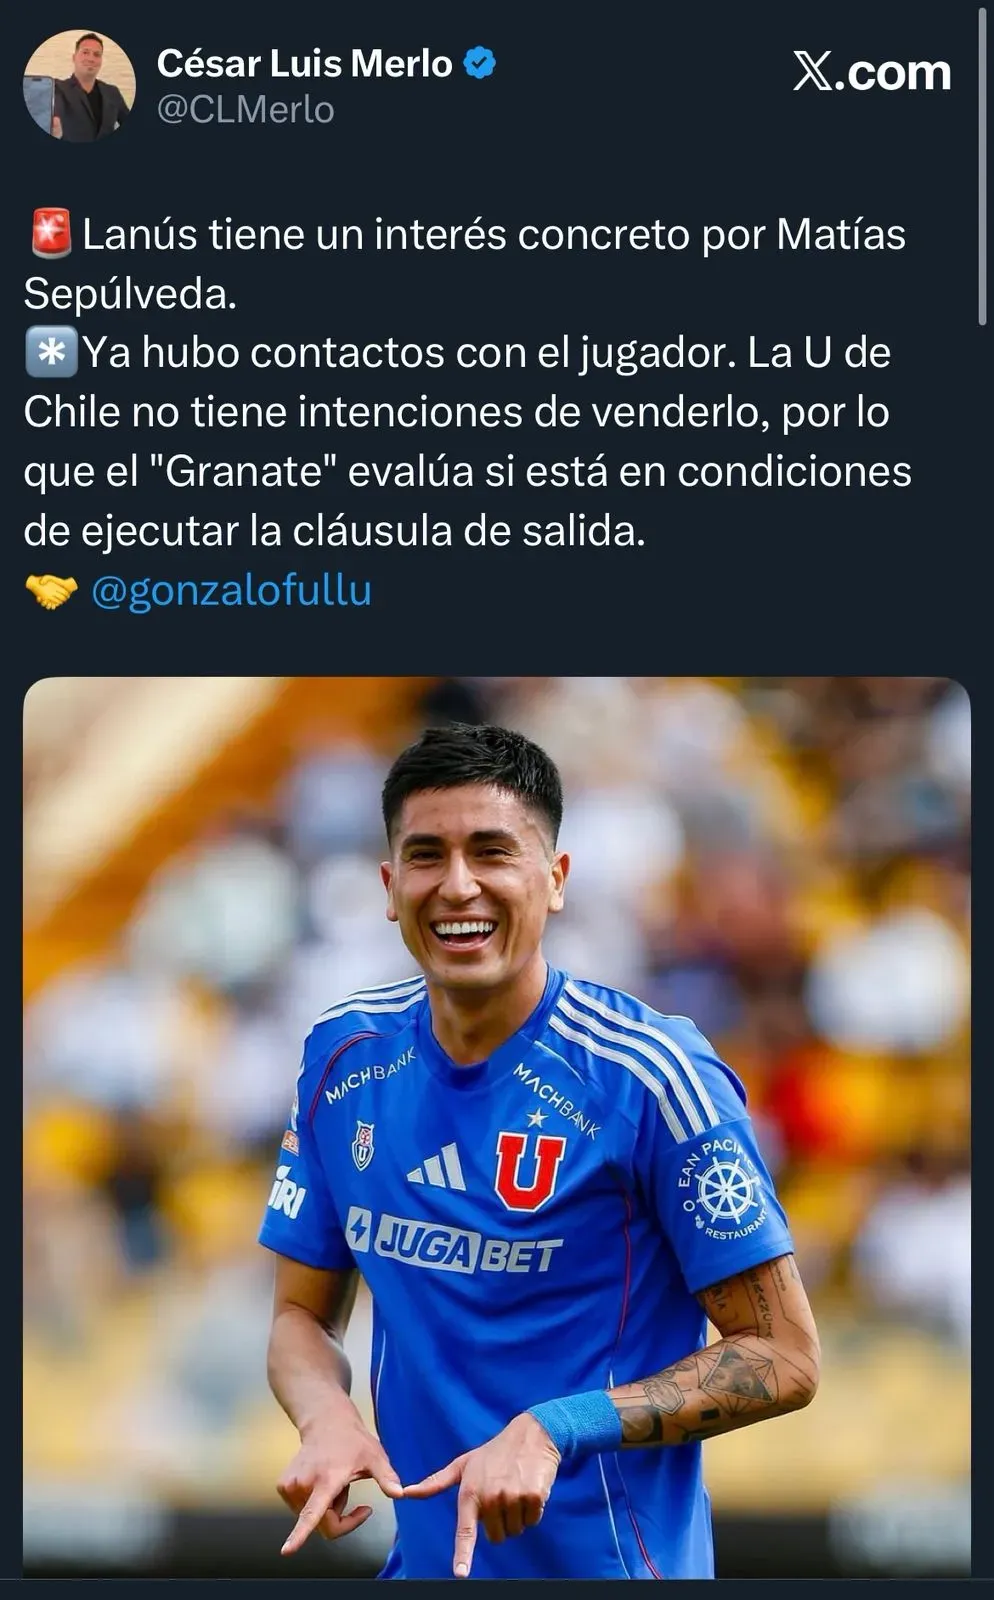Click the X.com logo
The height and width of the screenshot is (1600, 994).
pyautogui.click(x=871, y=72)
